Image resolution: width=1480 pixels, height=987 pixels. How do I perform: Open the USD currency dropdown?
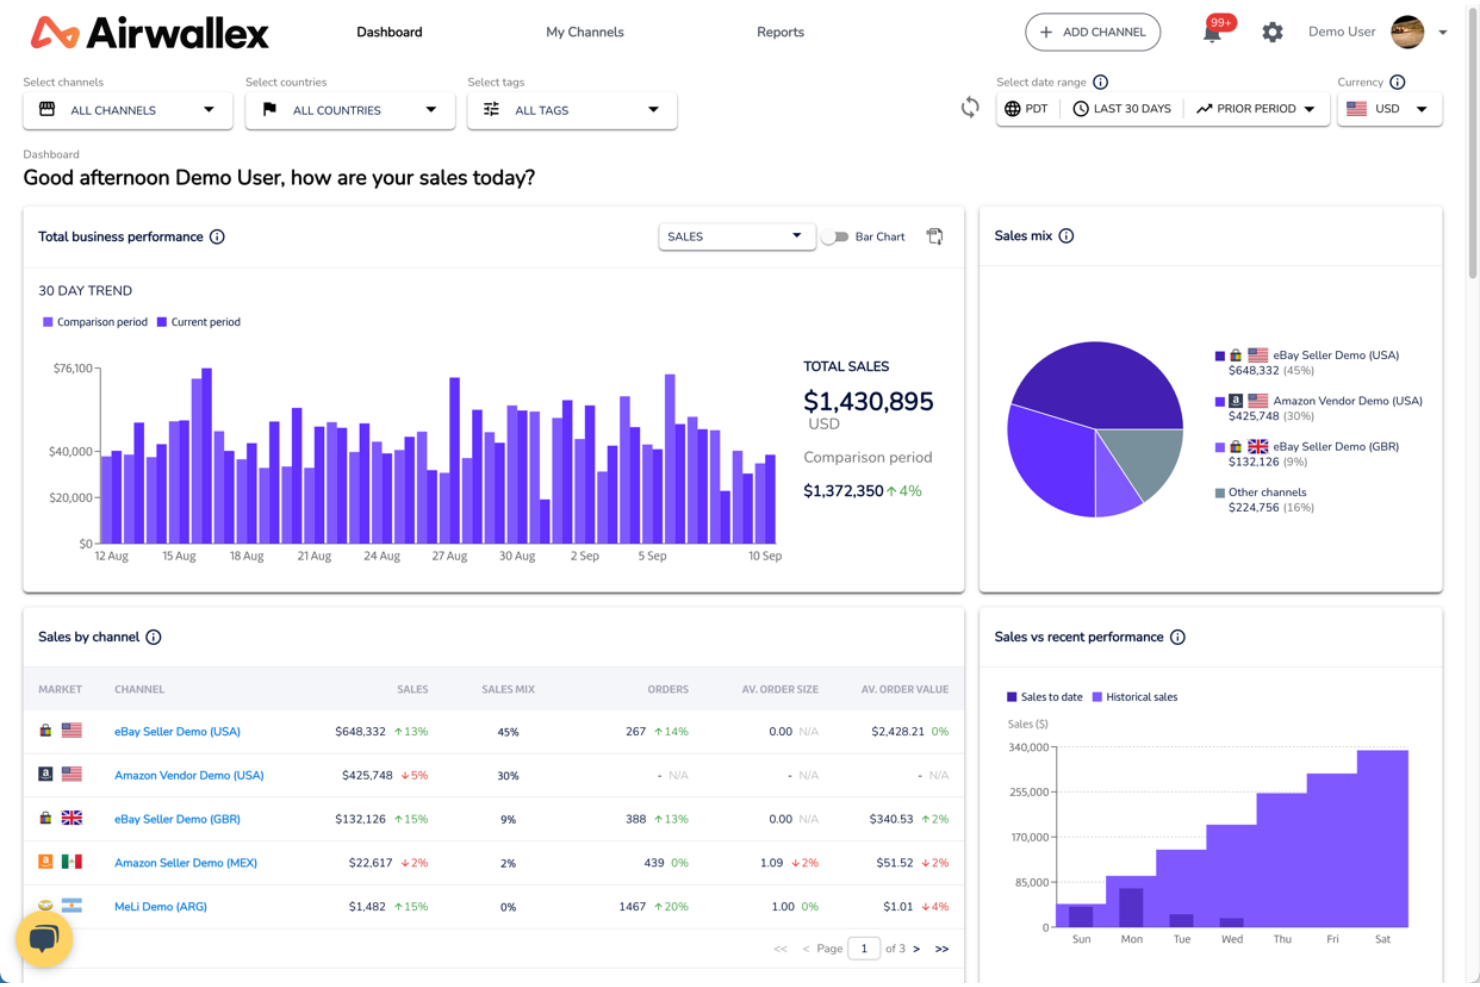pos(1390,108)
